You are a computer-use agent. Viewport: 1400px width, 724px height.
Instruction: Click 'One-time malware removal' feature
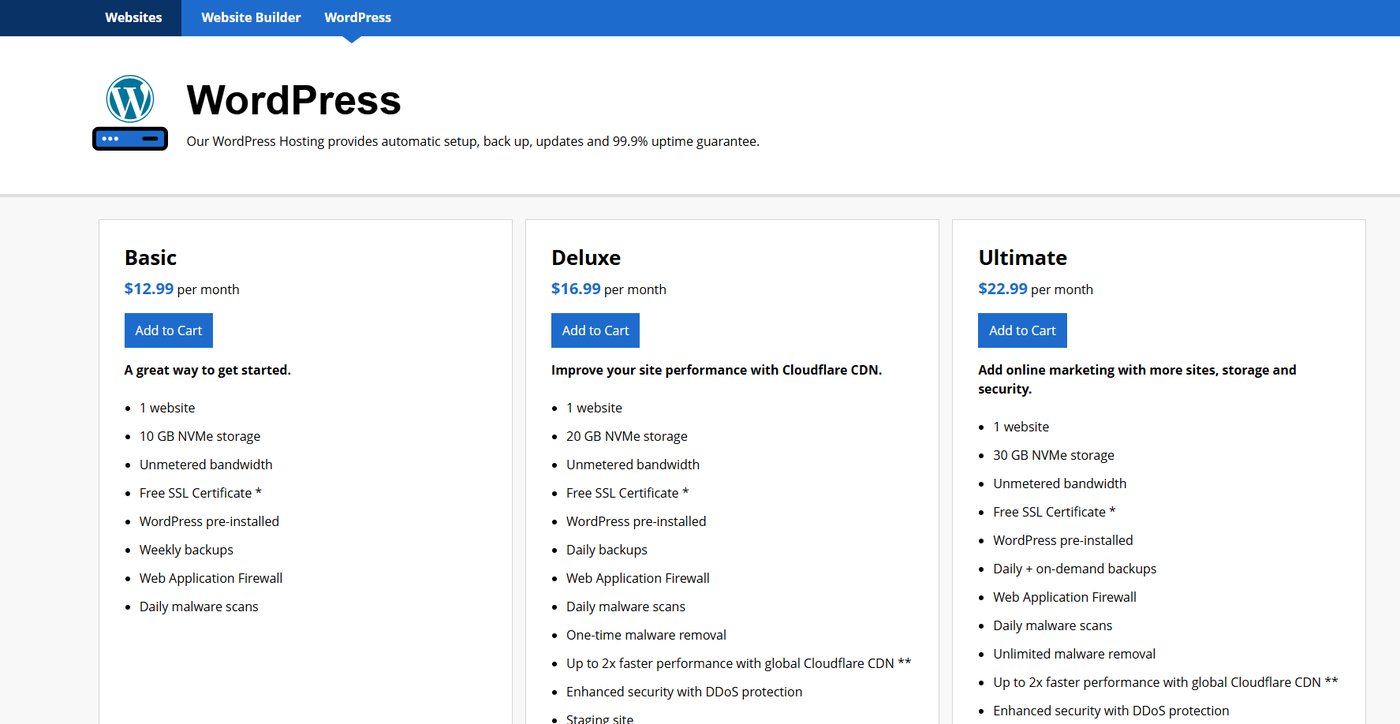click(x=646, y=635)
